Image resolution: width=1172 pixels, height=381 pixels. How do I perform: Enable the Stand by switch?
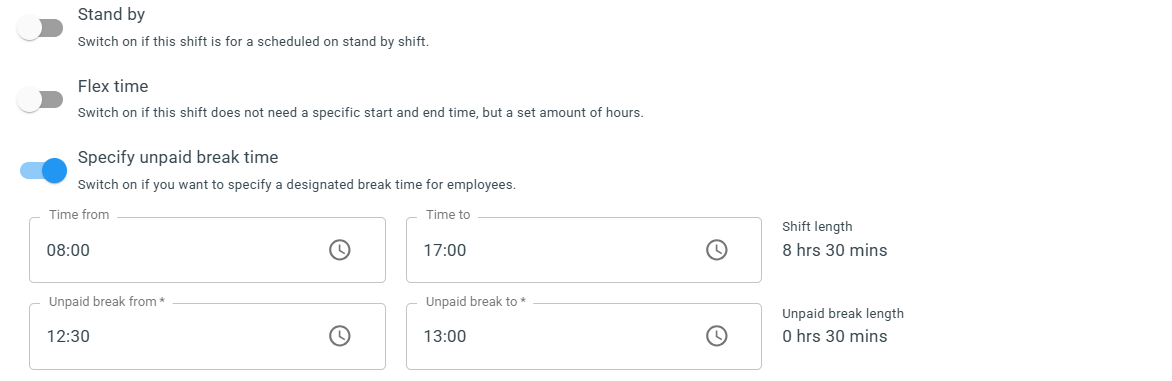tap(41, 28)
